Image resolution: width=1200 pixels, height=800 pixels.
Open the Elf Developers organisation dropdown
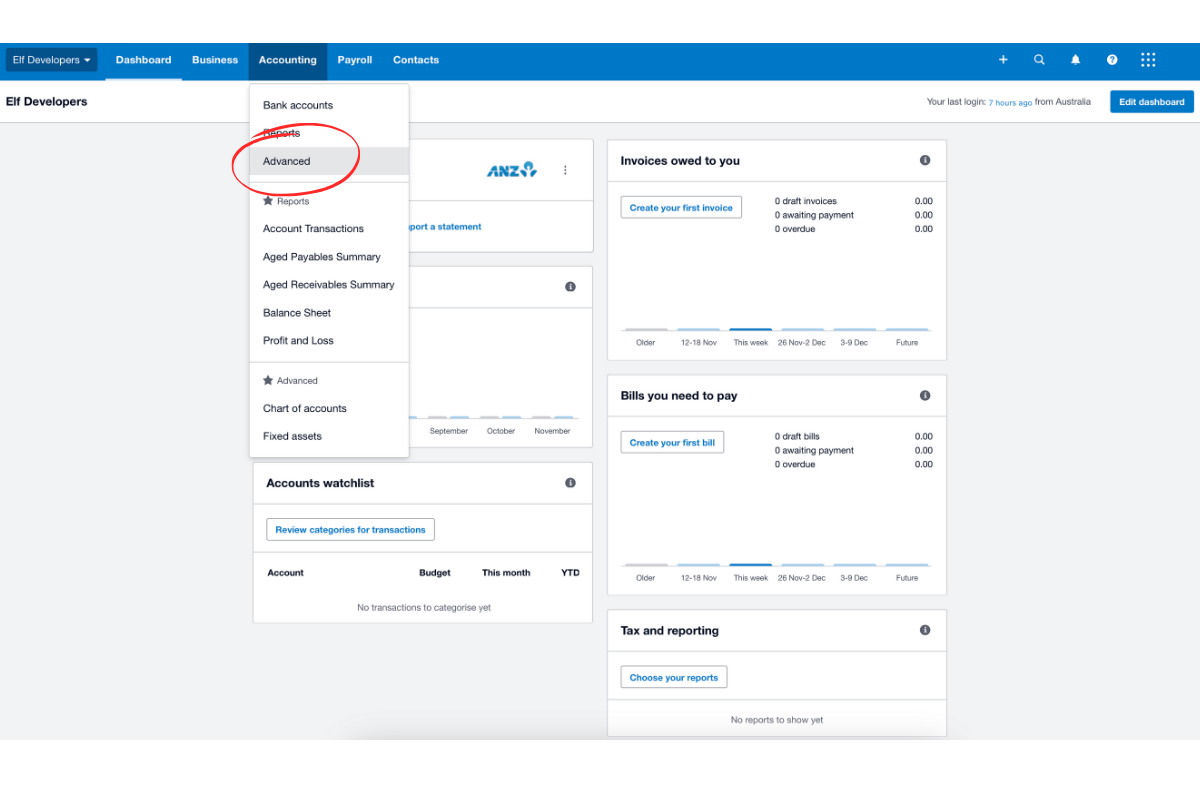50,60
